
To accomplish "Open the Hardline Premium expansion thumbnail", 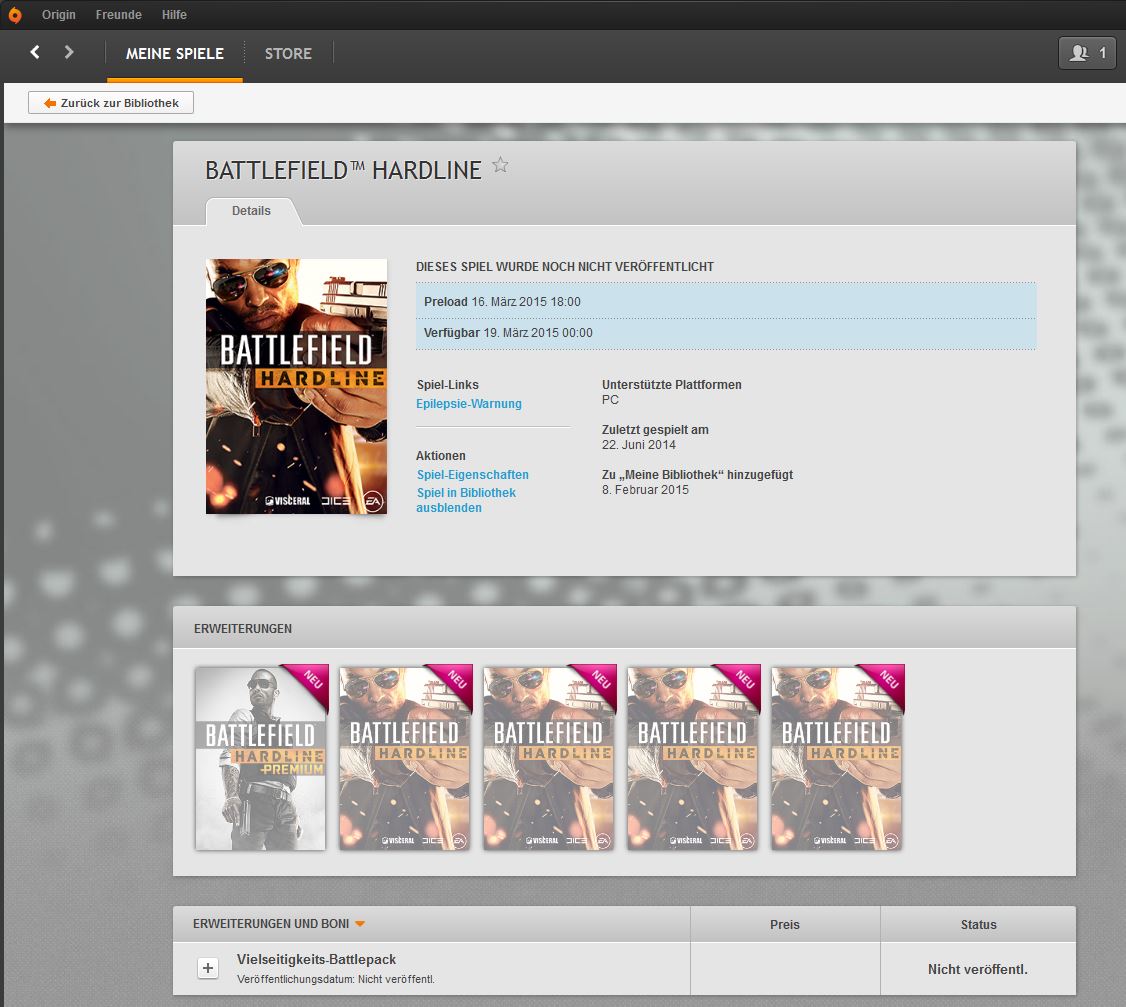I will click(x=260, y=758).
